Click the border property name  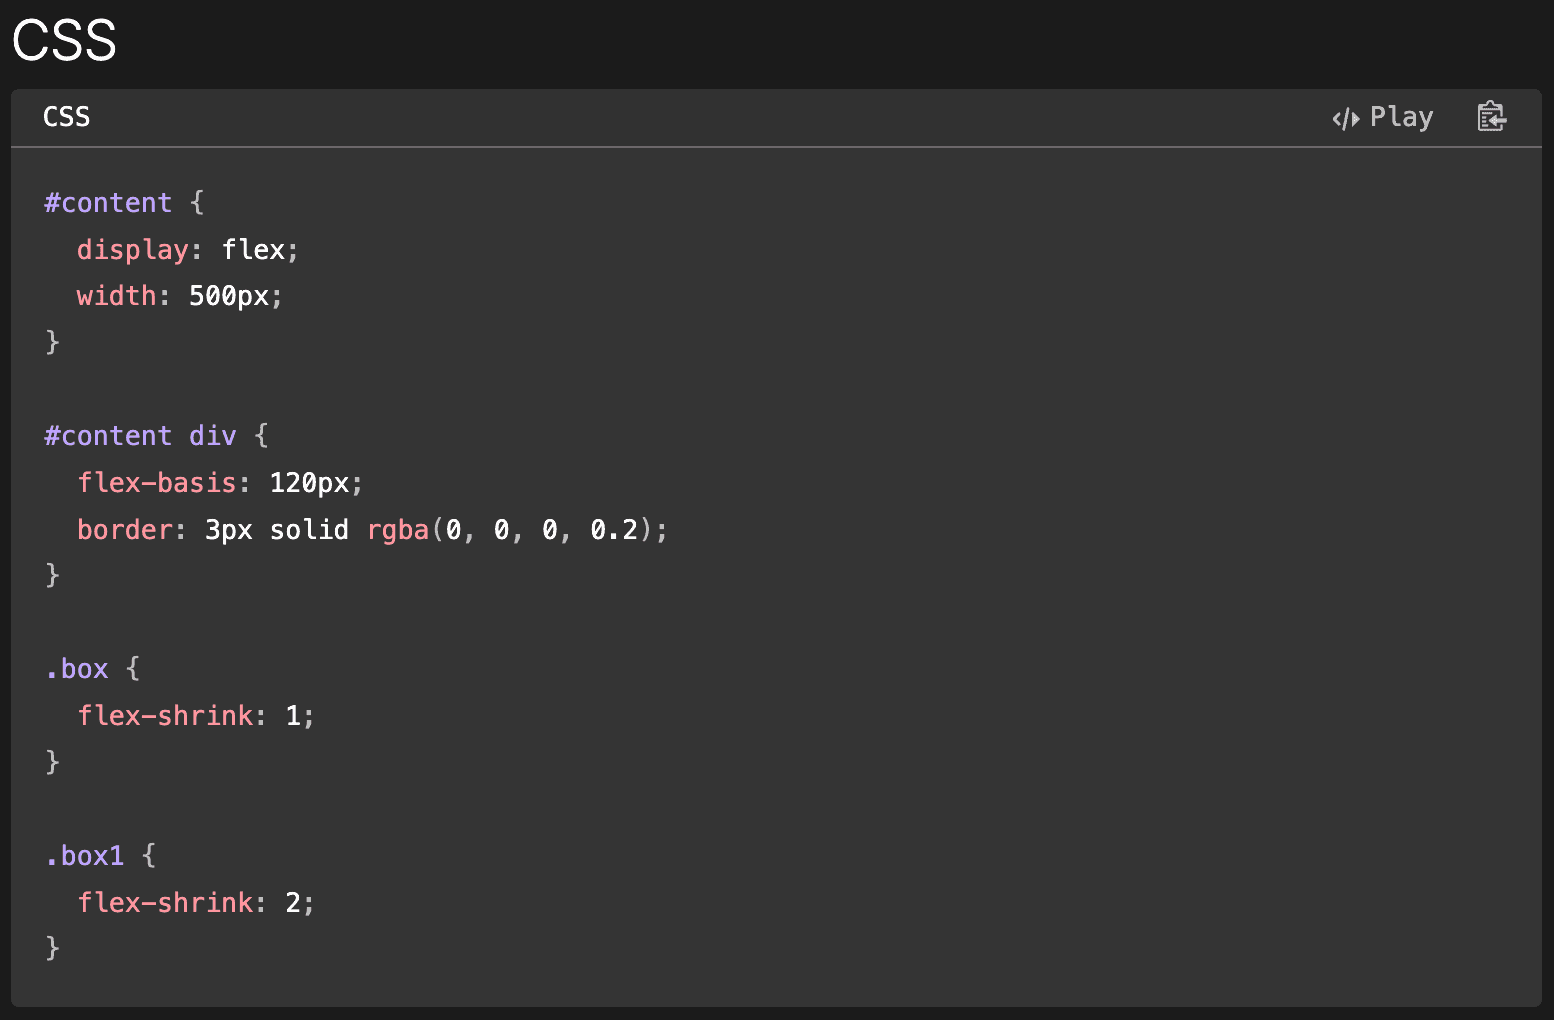click(x=125, y=530)
